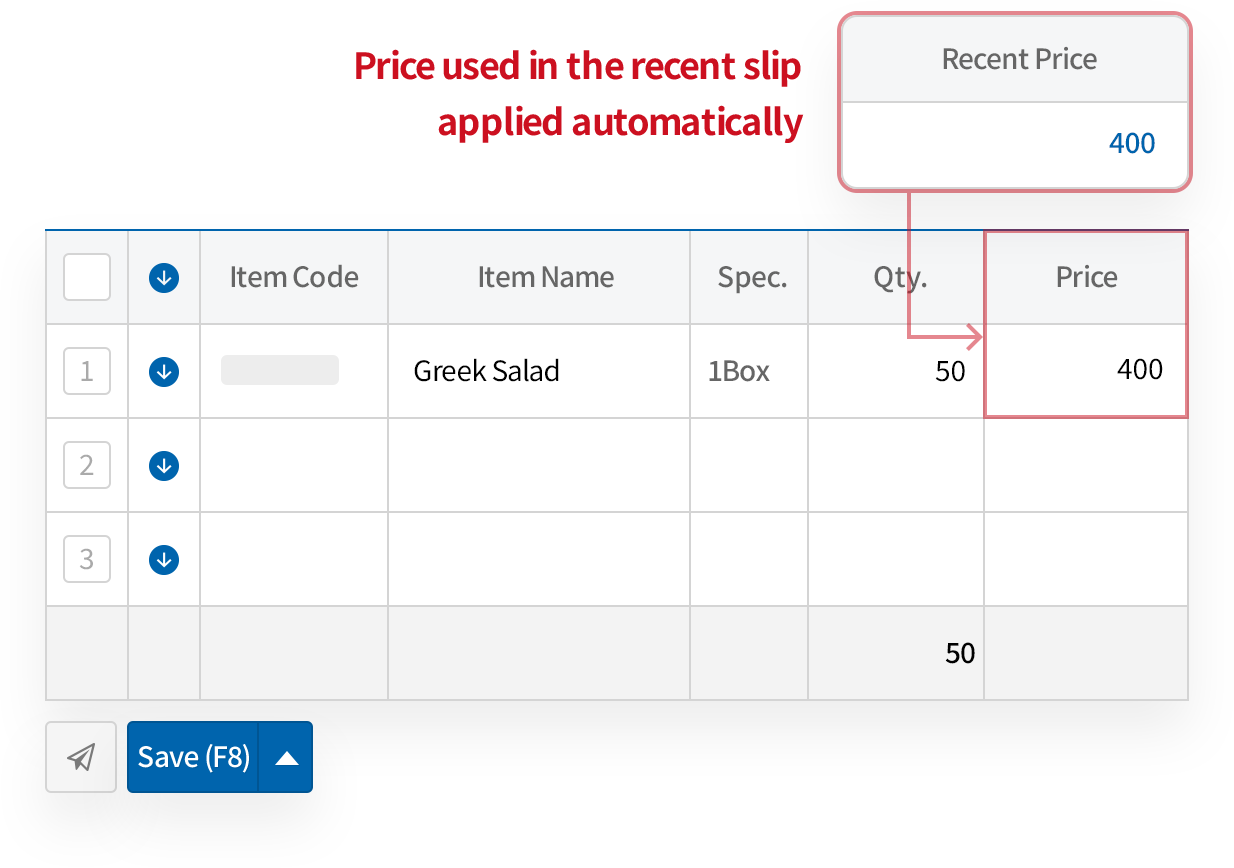Check the row selection box for Greek Salad
Viewport: 1234px width, 868px height.
tap(86, 371)
